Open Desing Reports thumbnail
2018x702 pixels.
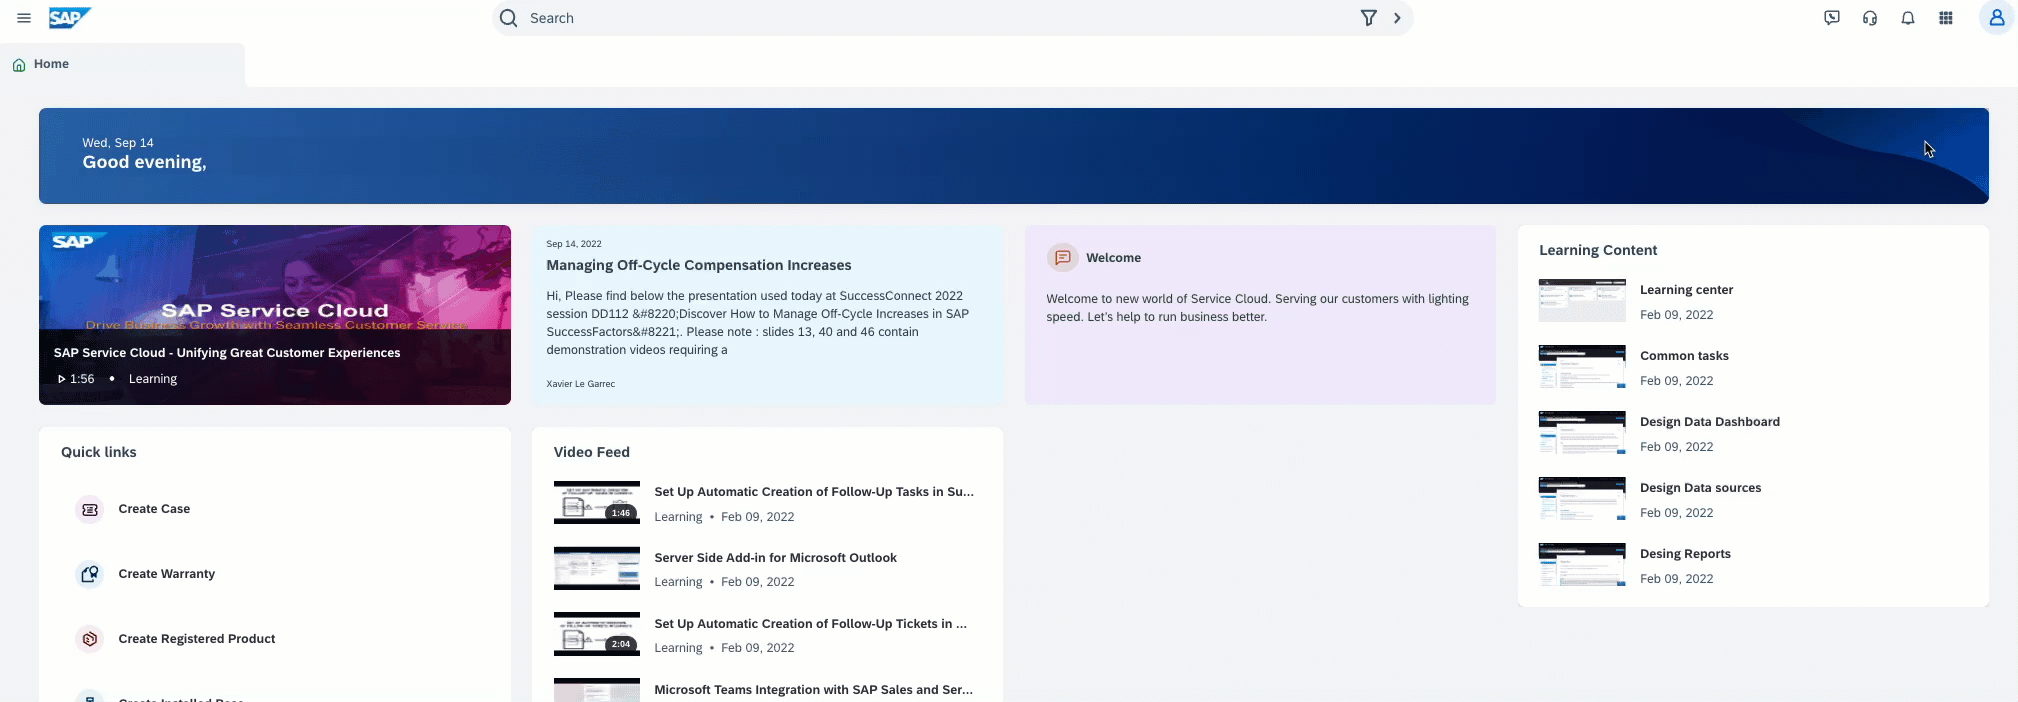(x=1582, y=564)
